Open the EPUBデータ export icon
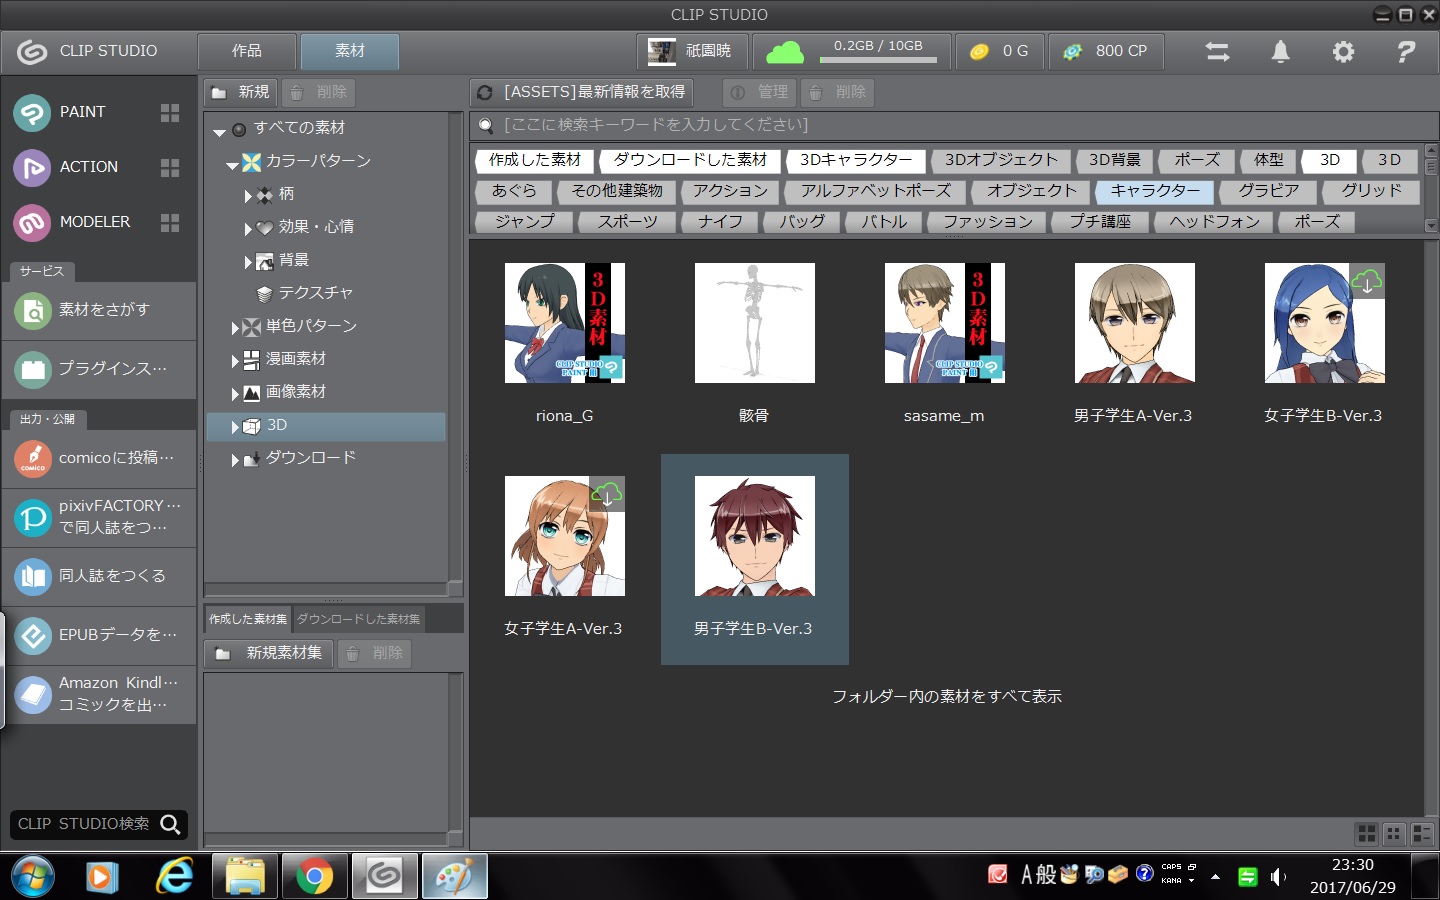The image size is (1440, 900). [33, 635]
